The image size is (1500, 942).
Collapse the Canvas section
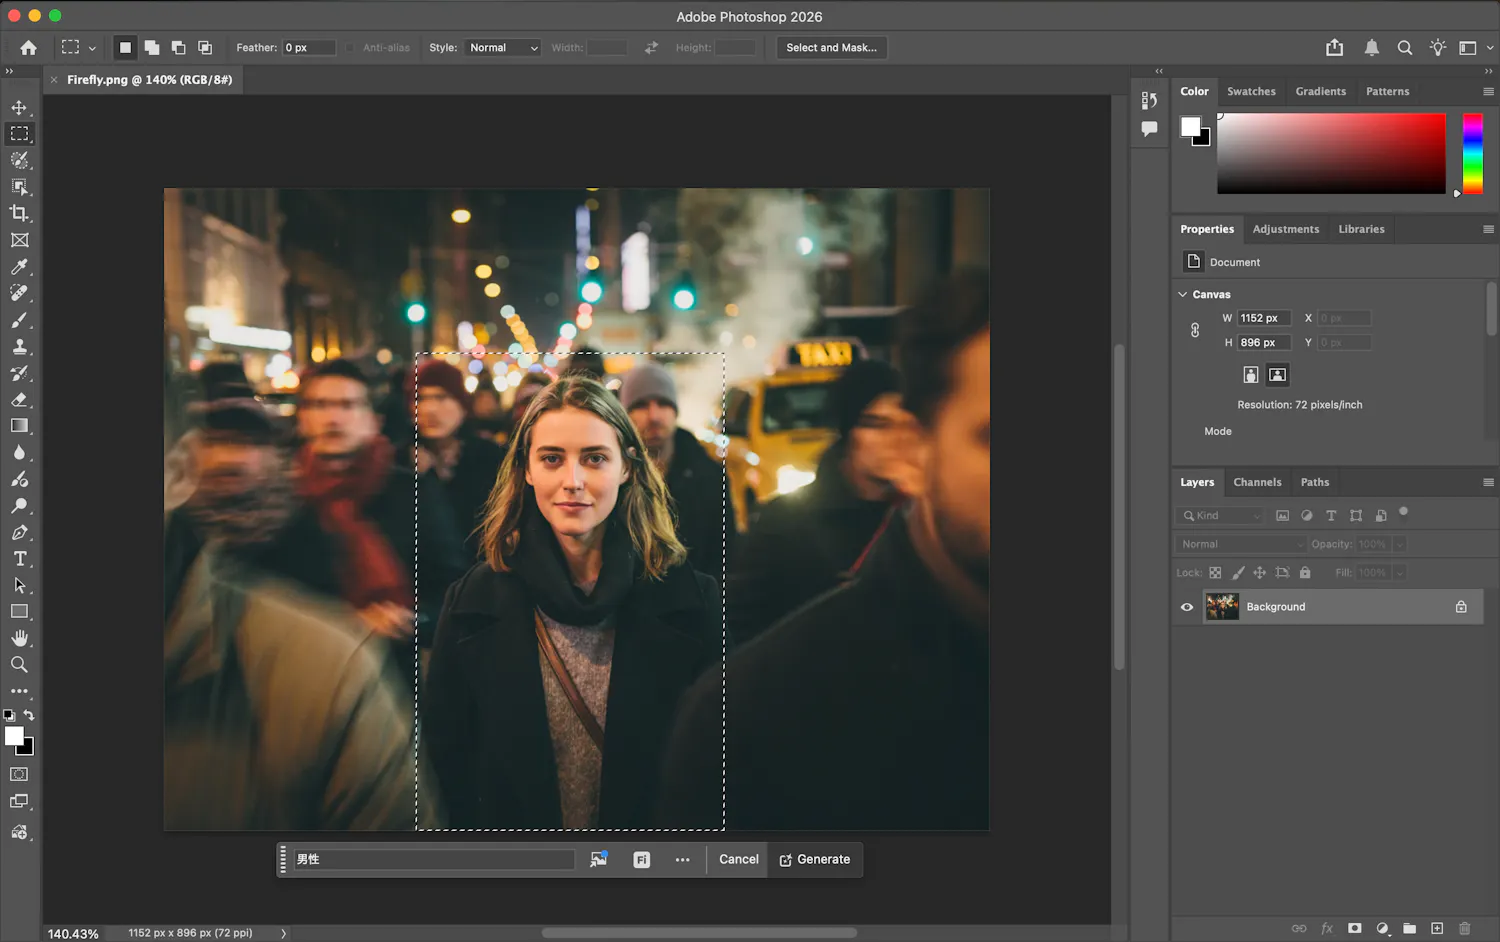(1183, 294)
